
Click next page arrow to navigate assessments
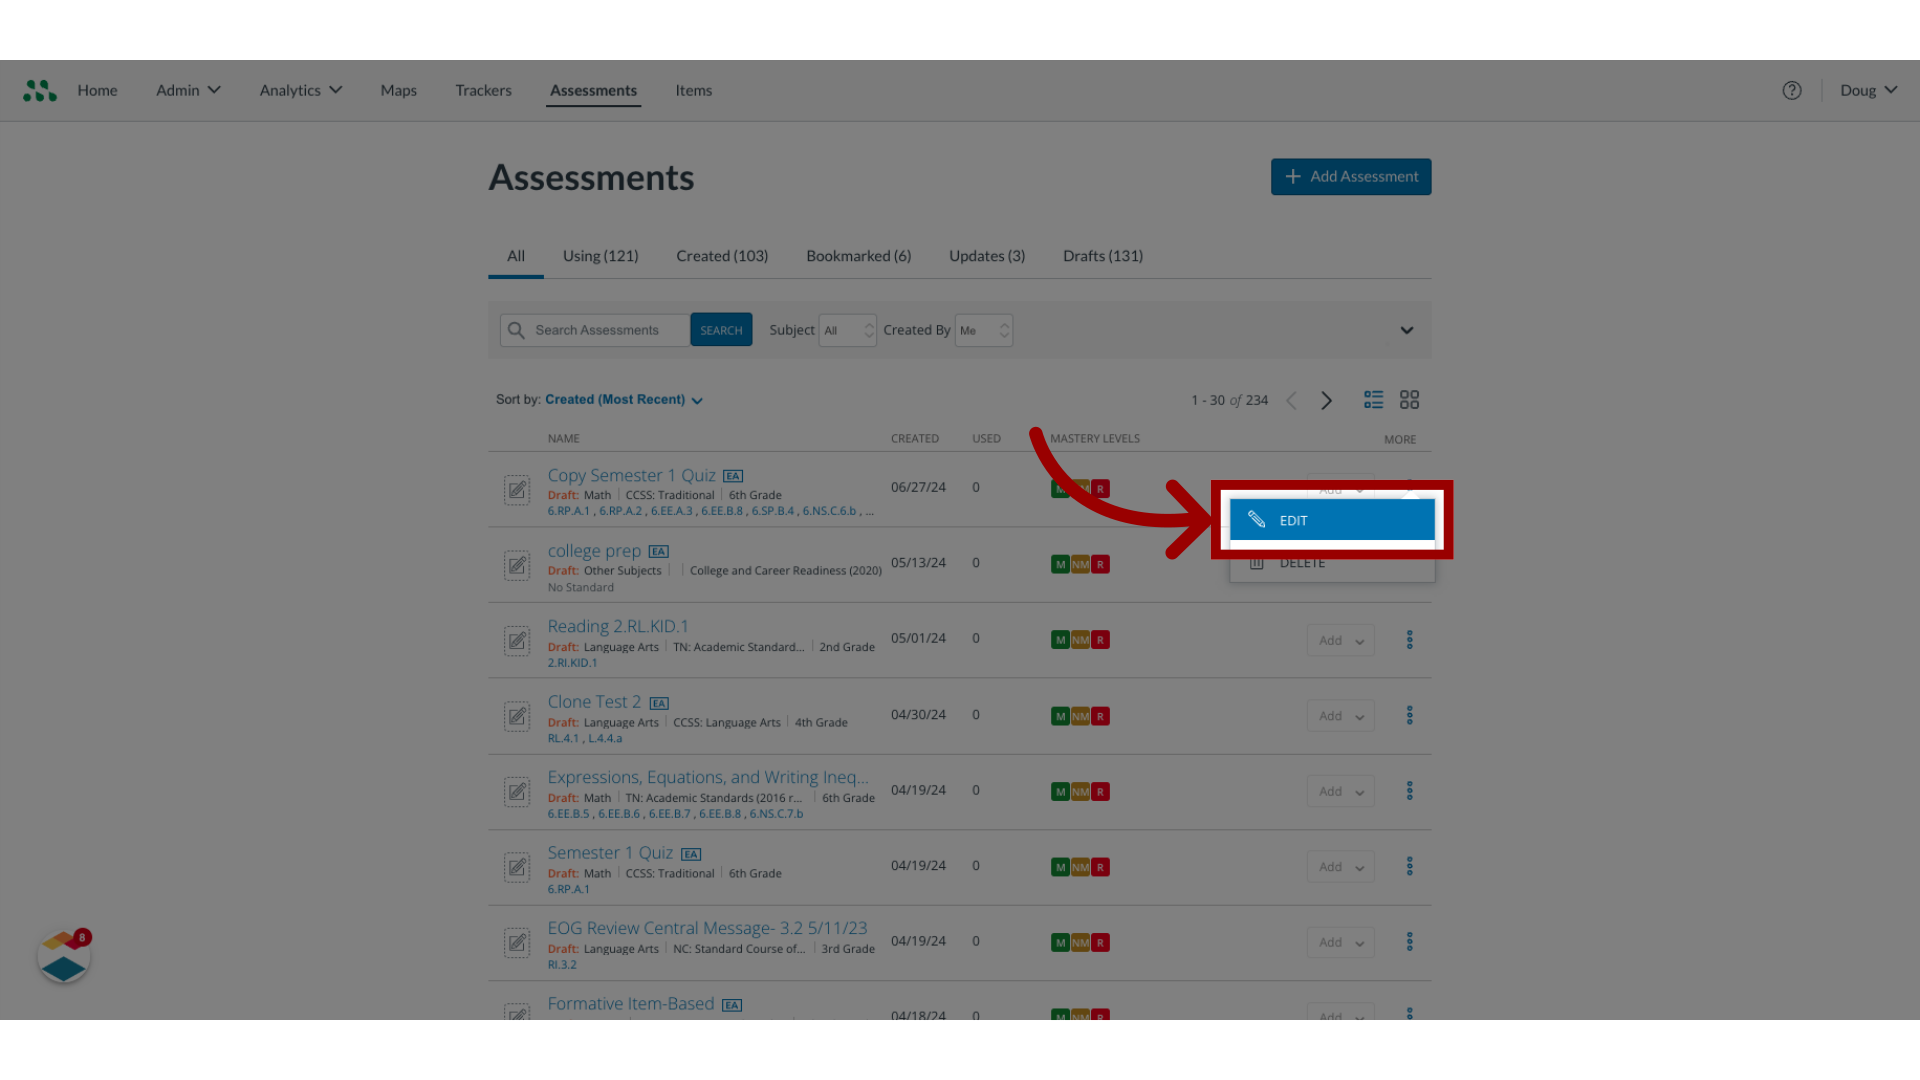tap(1327, 400)
